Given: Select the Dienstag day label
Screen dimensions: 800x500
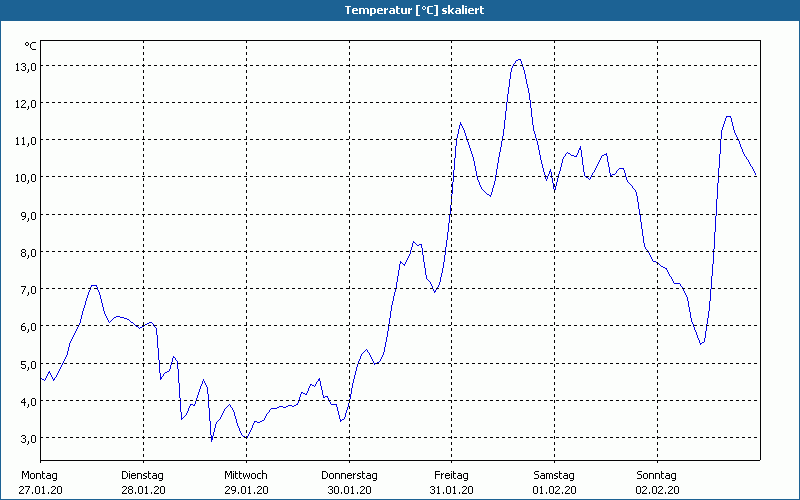Looking at the screenshot, I should tap(143, 475).
